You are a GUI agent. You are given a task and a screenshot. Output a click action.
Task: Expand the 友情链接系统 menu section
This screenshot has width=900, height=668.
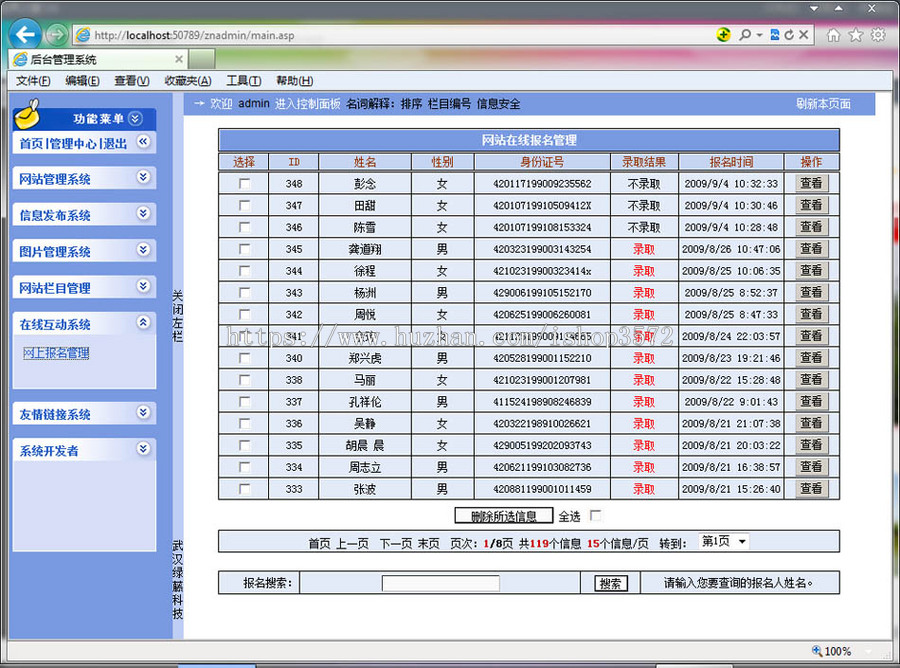click(x=143, y=412)
